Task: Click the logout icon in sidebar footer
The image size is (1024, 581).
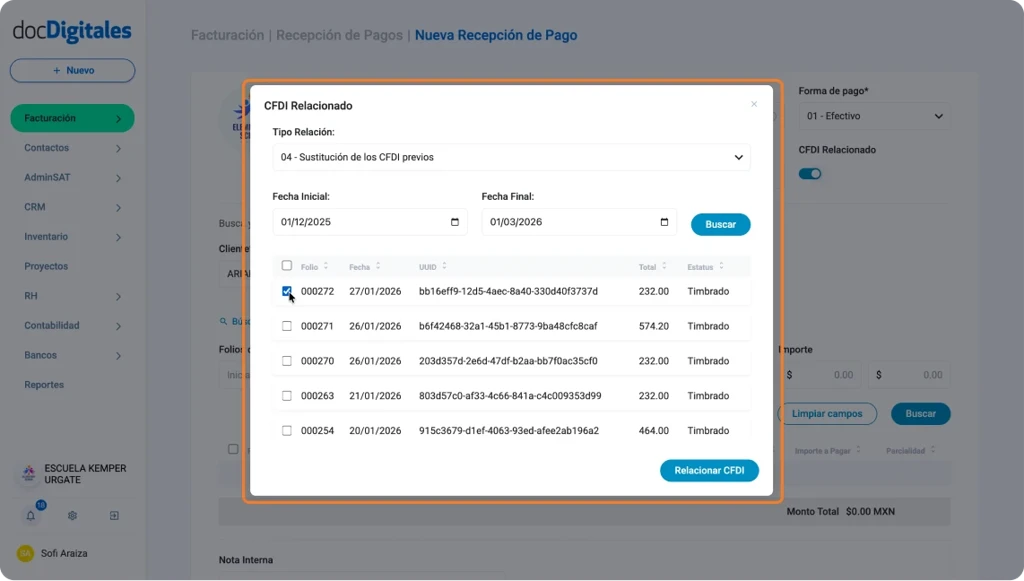Action: click(114, 516)
